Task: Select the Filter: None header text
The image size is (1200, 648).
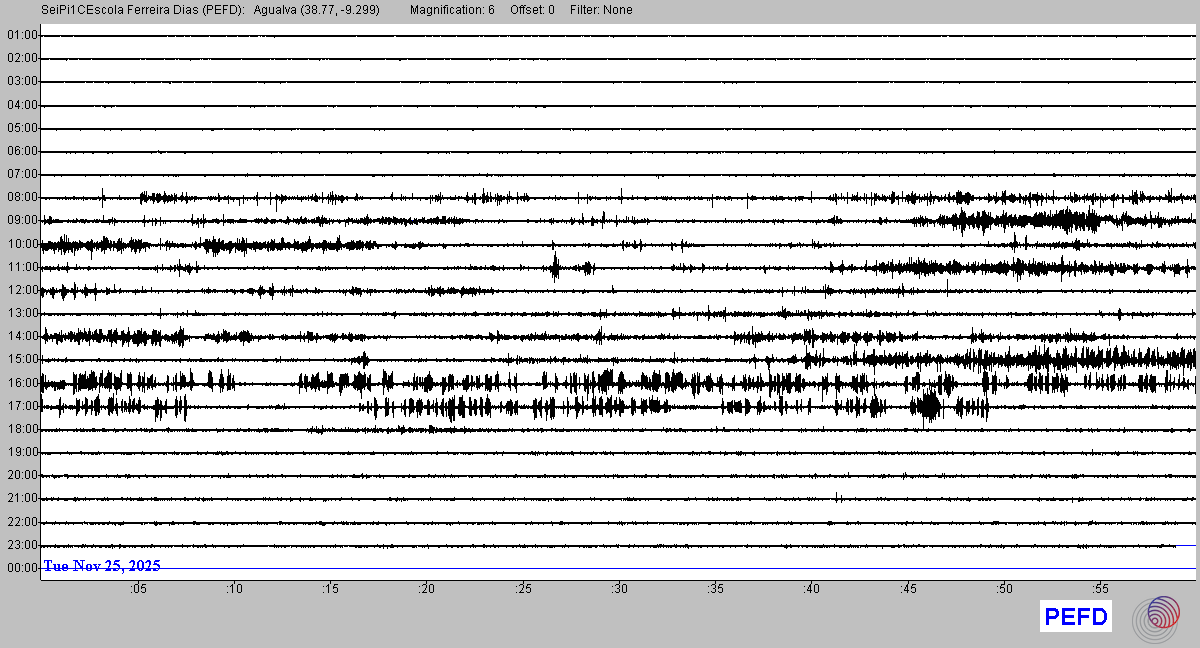Action: [x=601, y=10]
